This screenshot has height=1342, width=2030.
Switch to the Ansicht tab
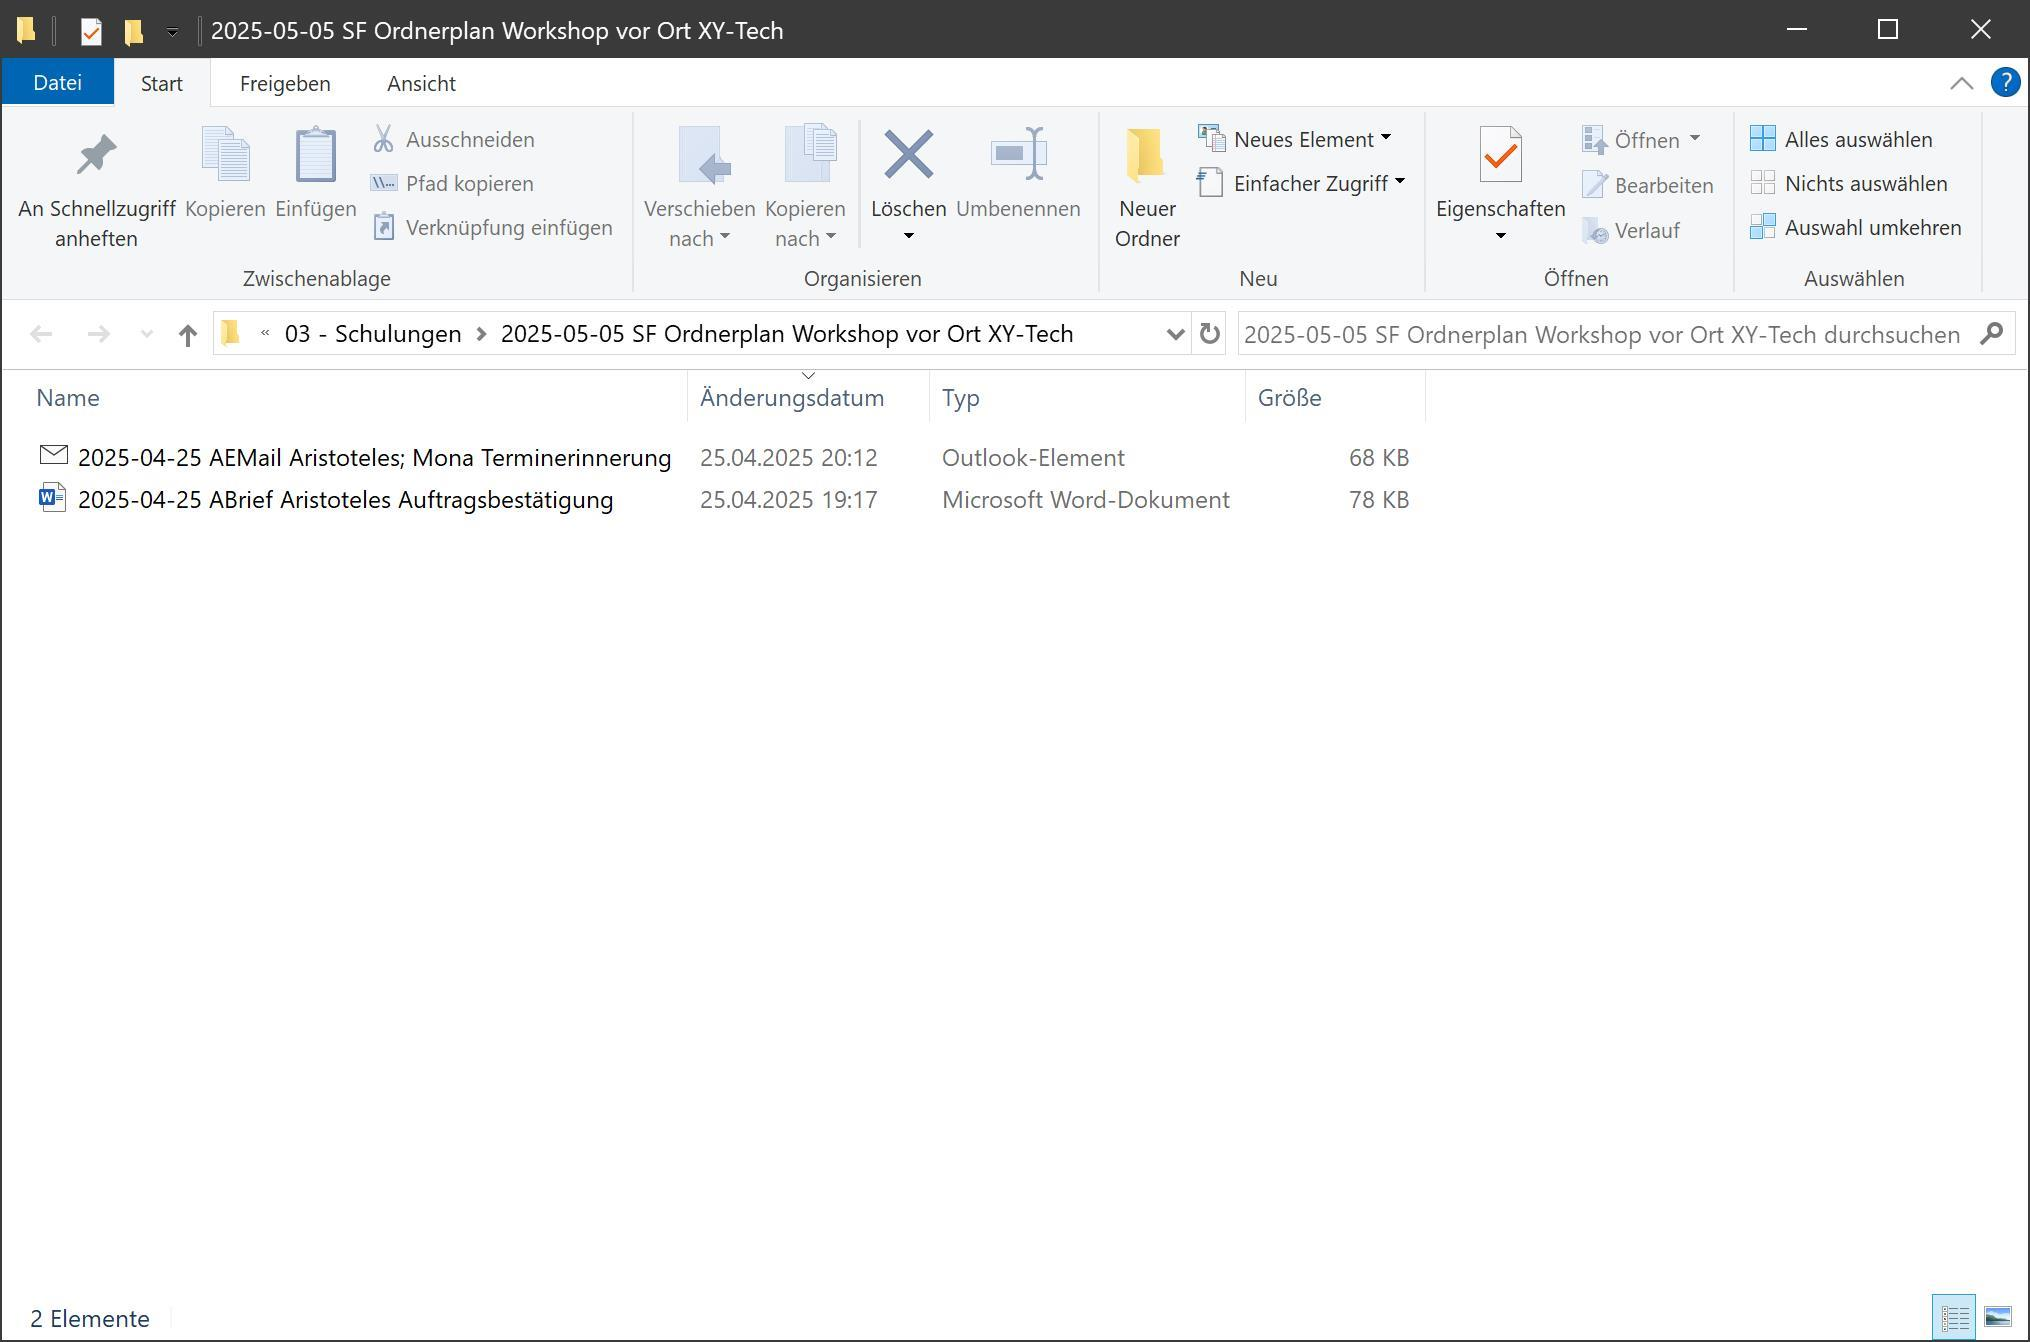tap(421, 83)
